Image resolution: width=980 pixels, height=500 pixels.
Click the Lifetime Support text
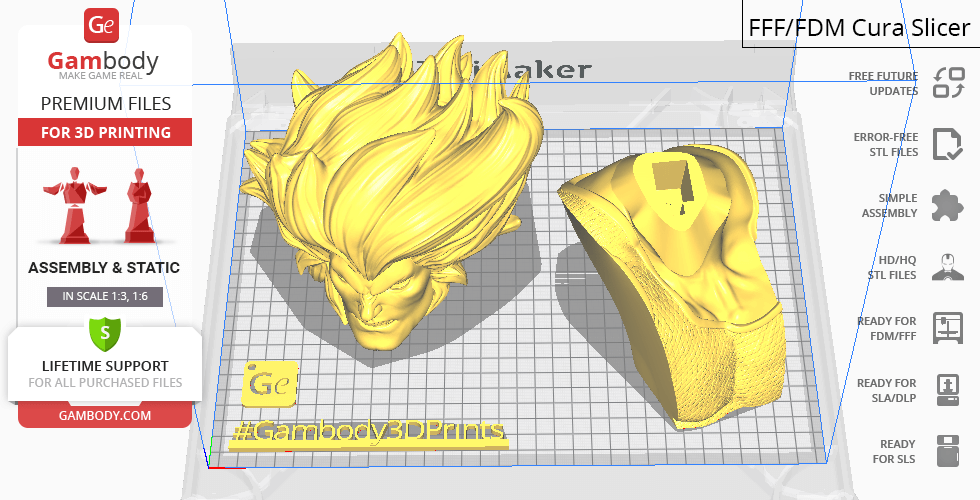click(104, 366)
